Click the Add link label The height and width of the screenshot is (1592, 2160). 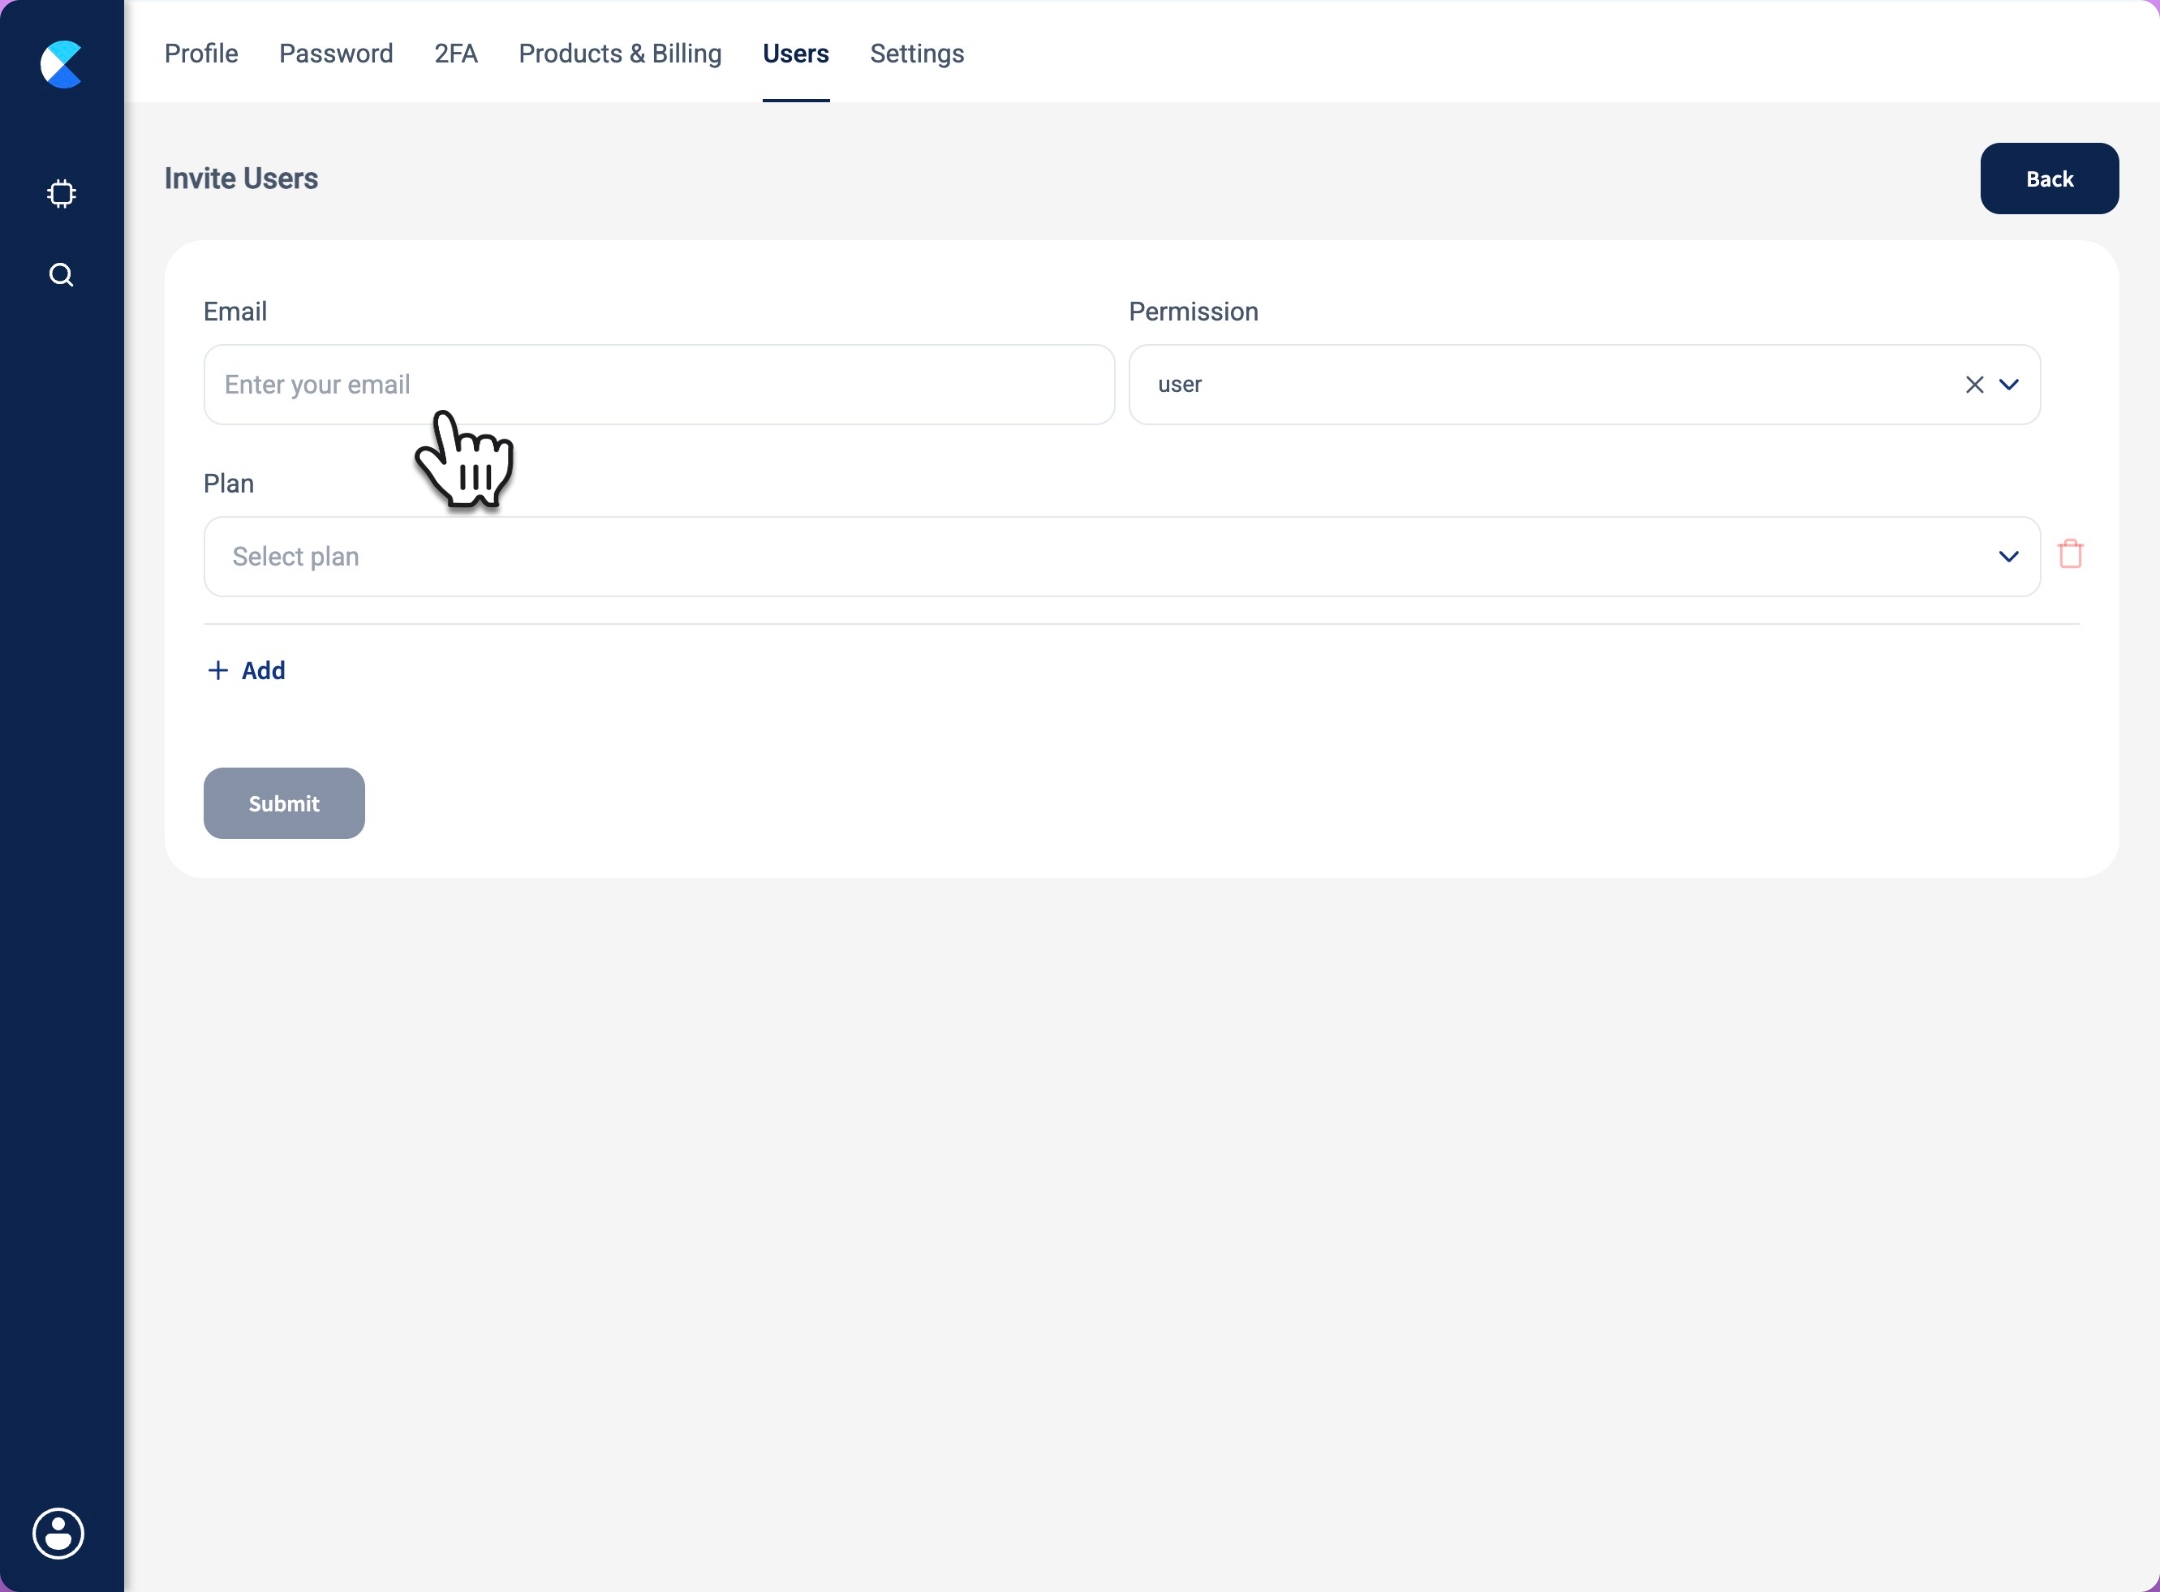263,670
